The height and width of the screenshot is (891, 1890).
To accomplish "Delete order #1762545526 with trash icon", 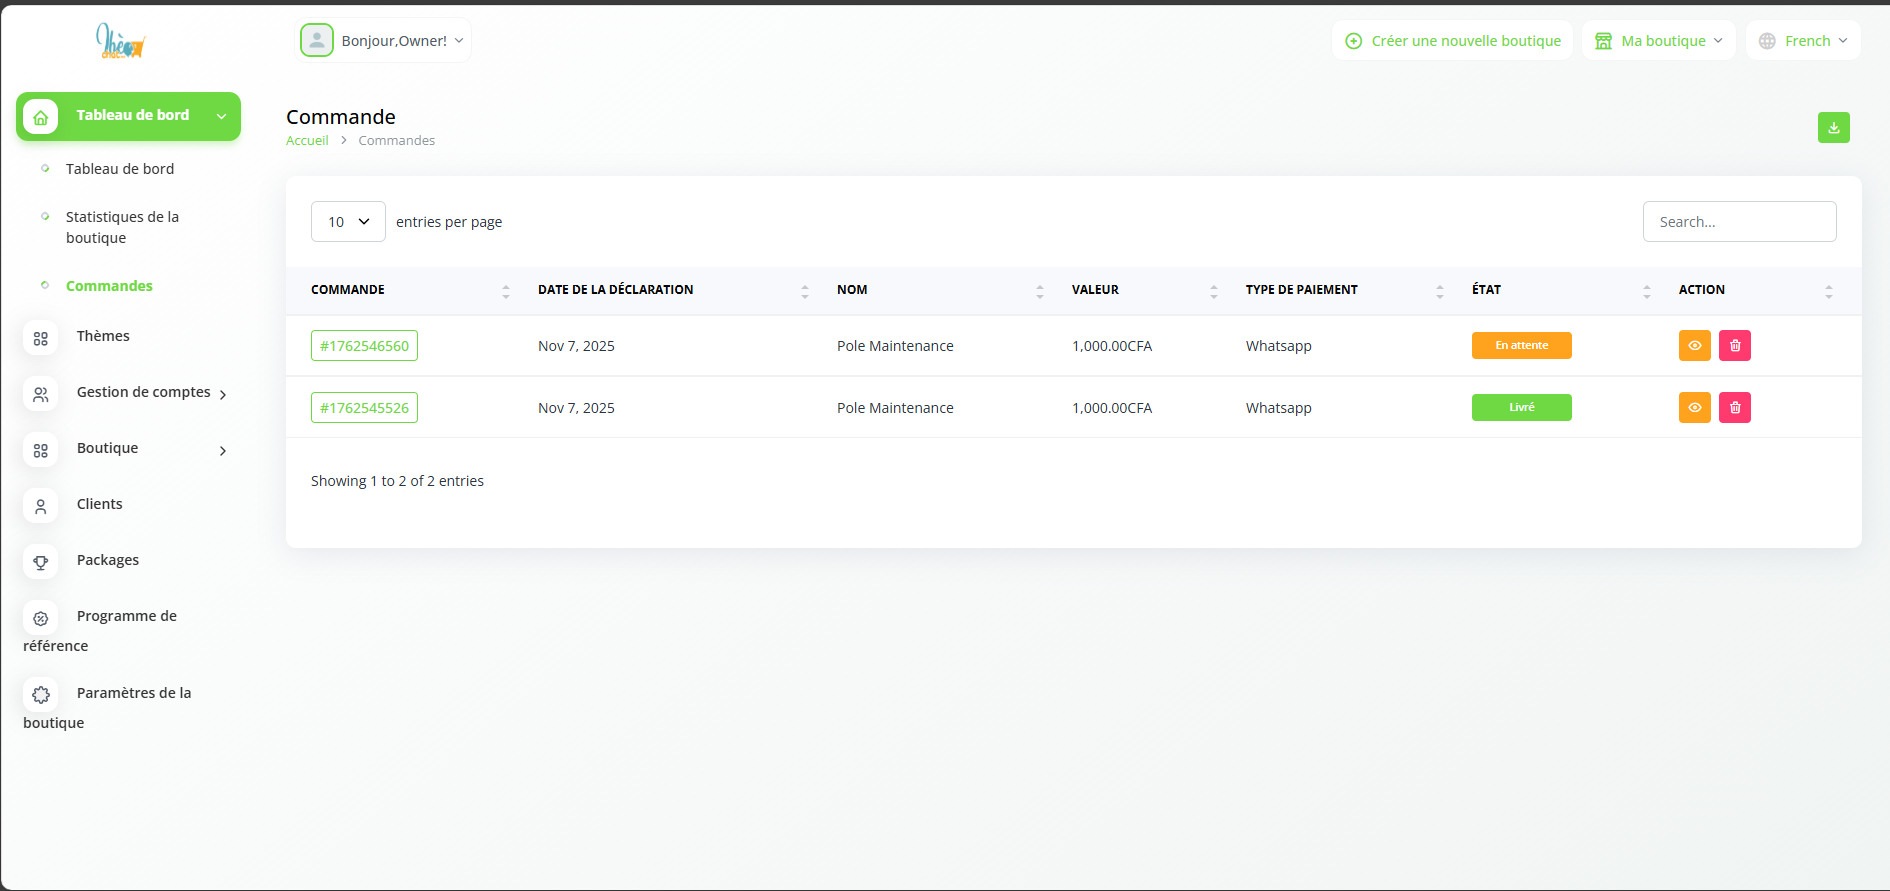I will [1734, 408].
